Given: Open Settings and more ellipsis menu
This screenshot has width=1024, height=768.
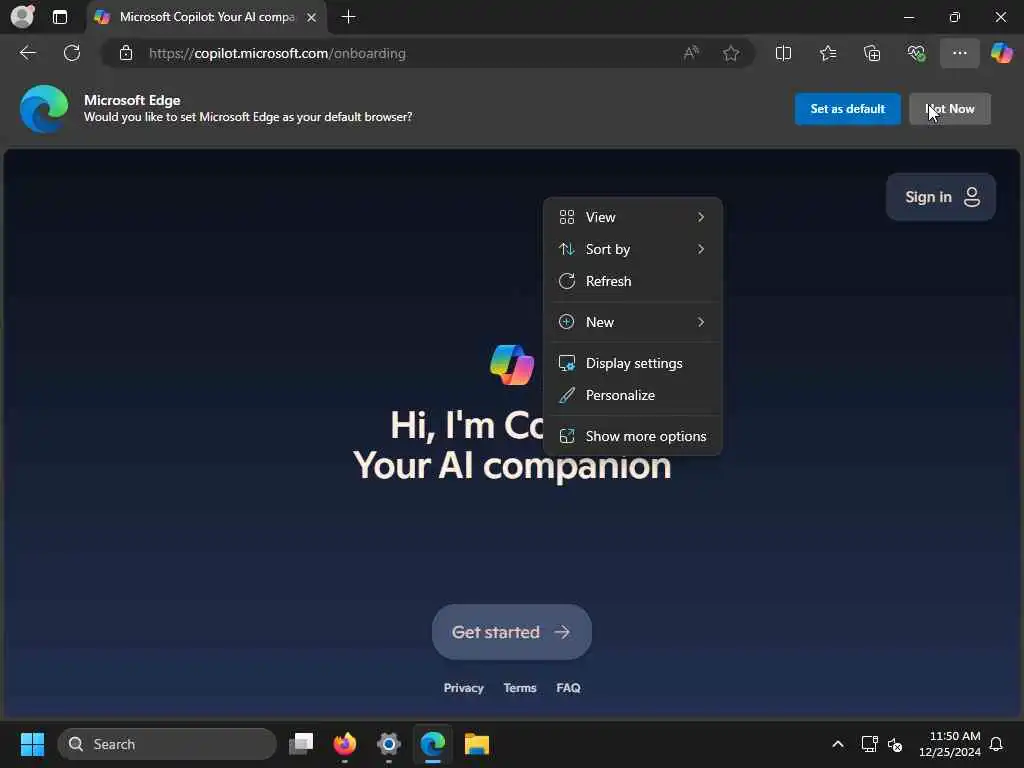Looking at the screenshot, I should (959, 53).
